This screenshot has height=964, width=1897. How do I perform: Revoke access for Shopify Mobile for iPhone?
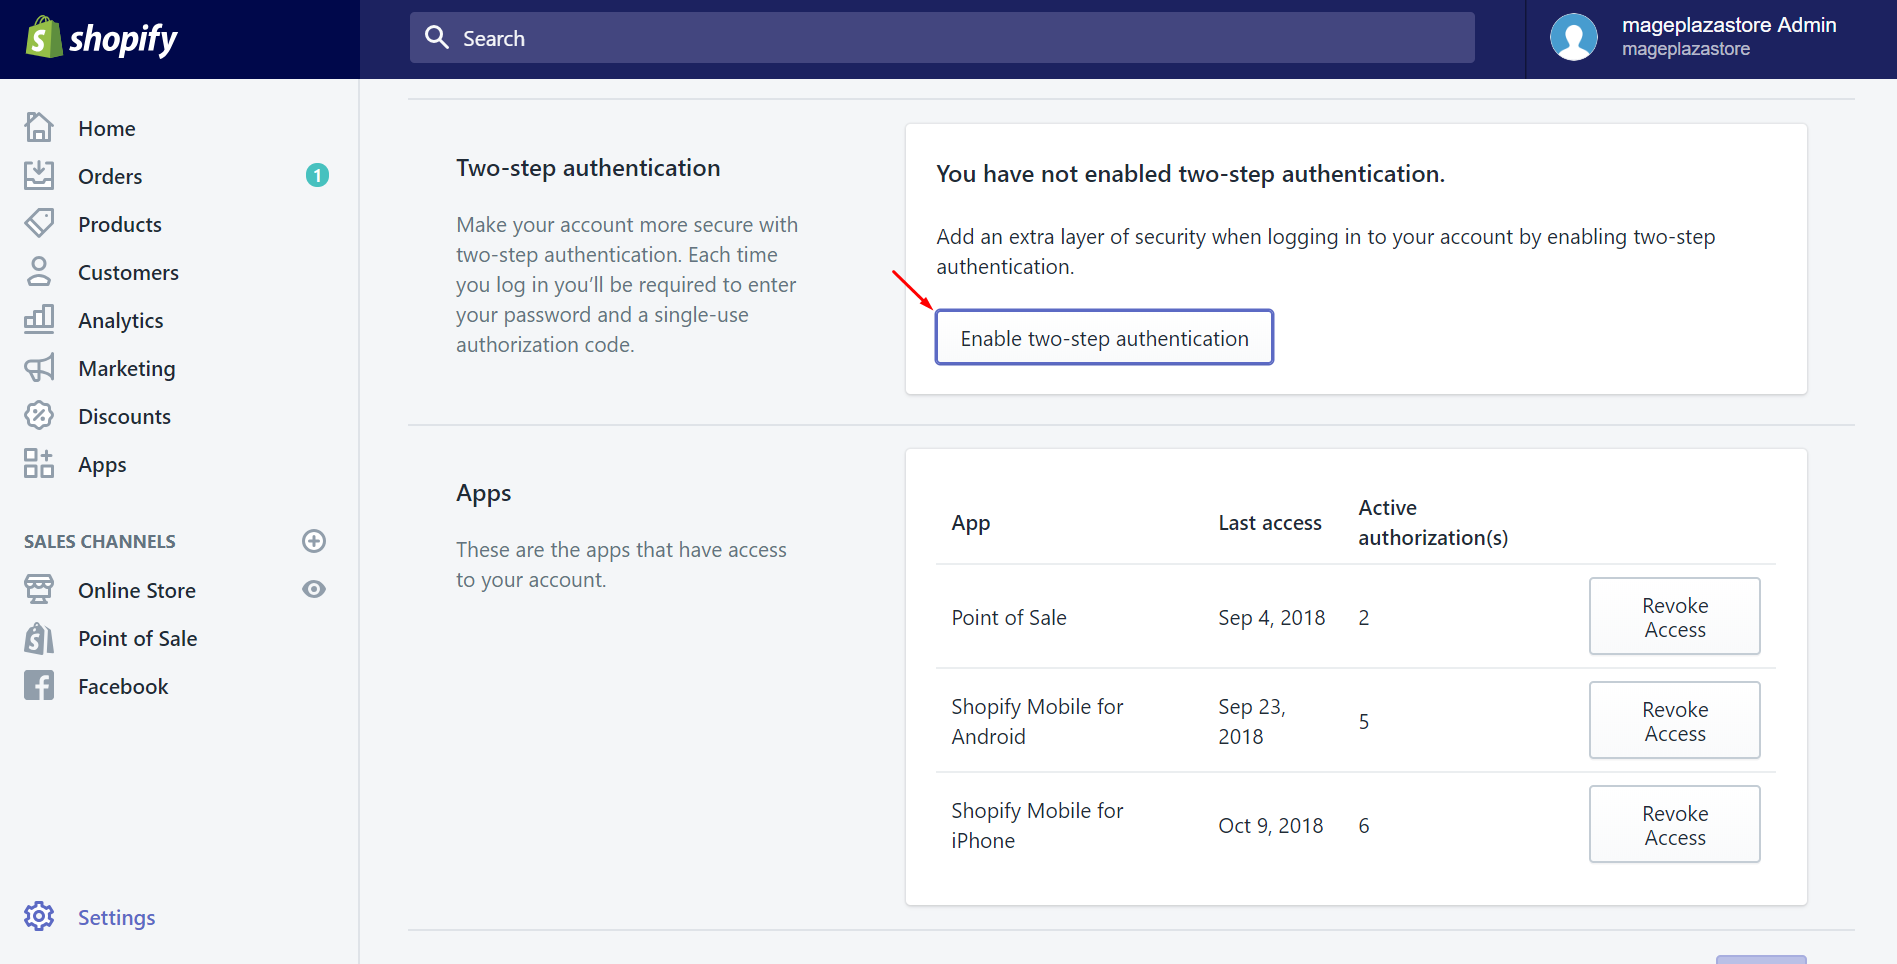[x=1674, y=824]
